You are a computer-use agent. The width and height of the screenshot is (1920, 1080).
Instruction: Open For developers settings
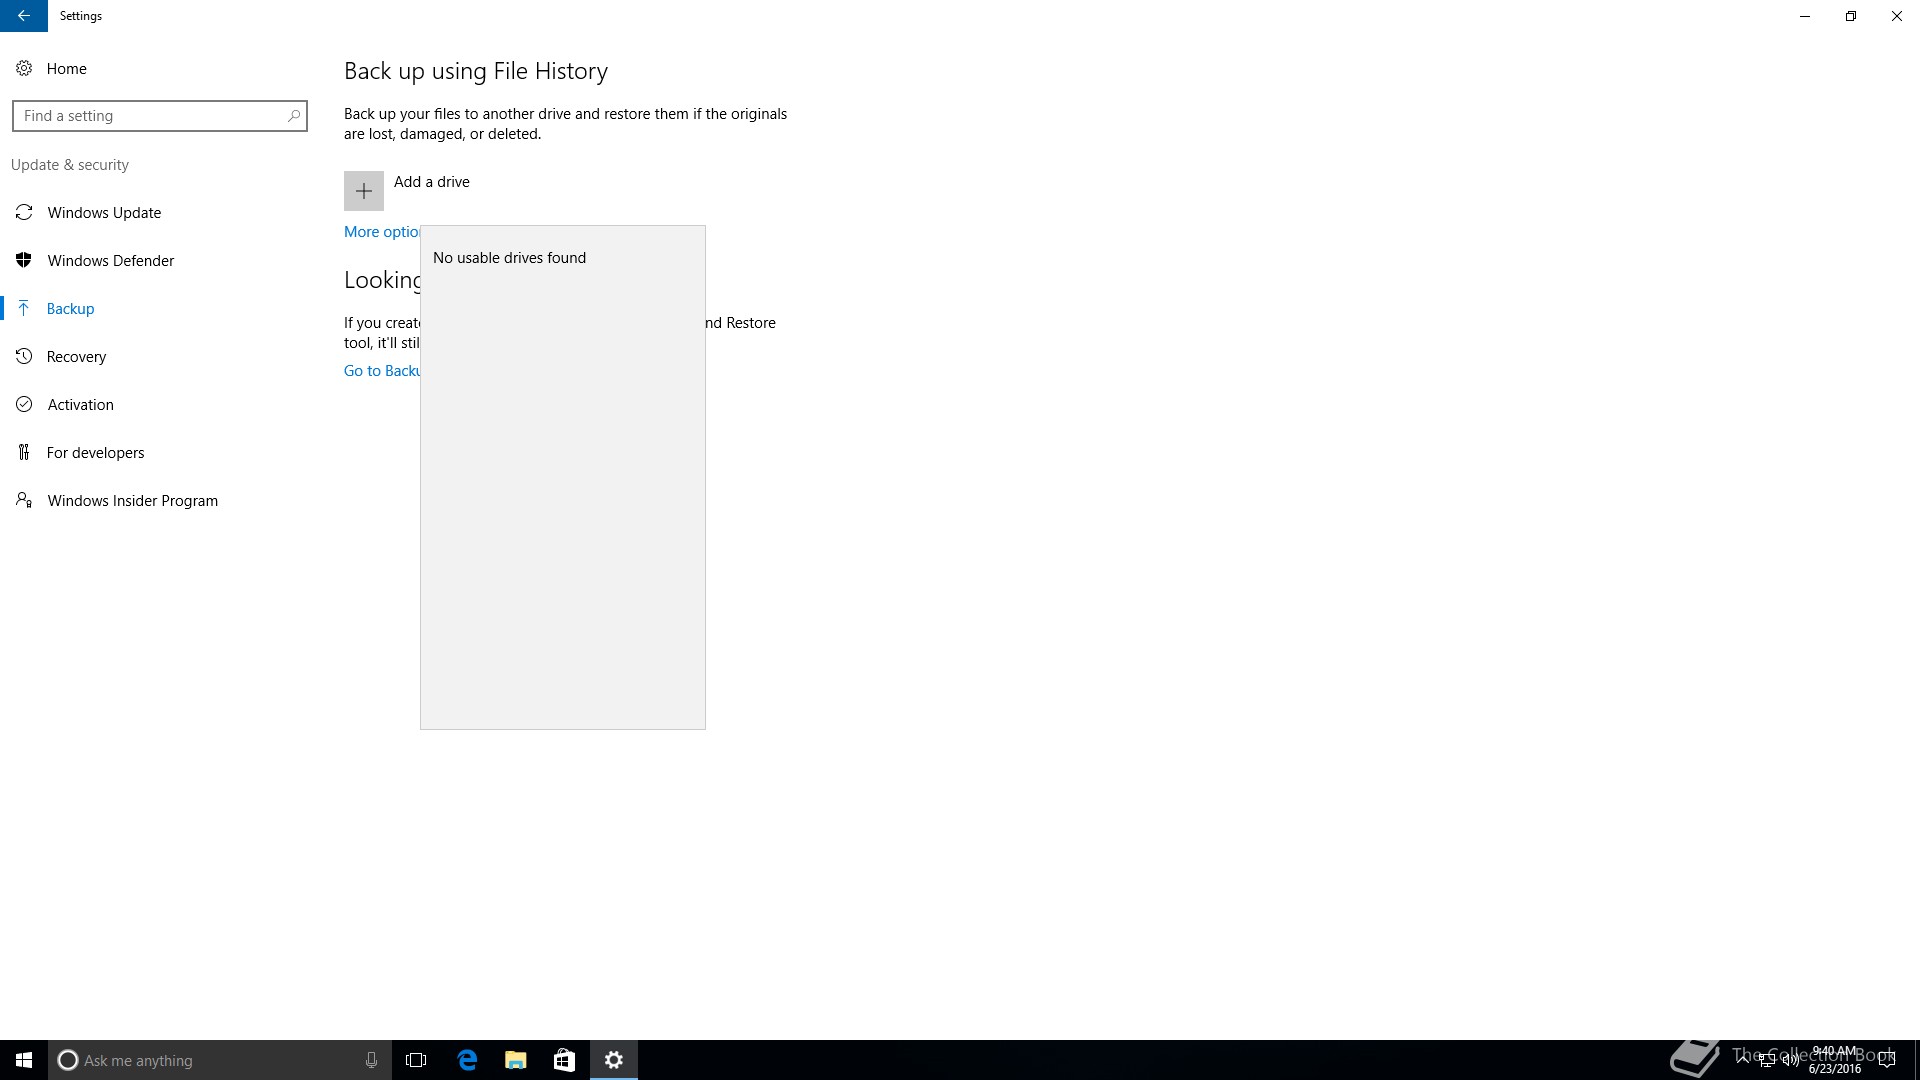click(x=95, y=453)
